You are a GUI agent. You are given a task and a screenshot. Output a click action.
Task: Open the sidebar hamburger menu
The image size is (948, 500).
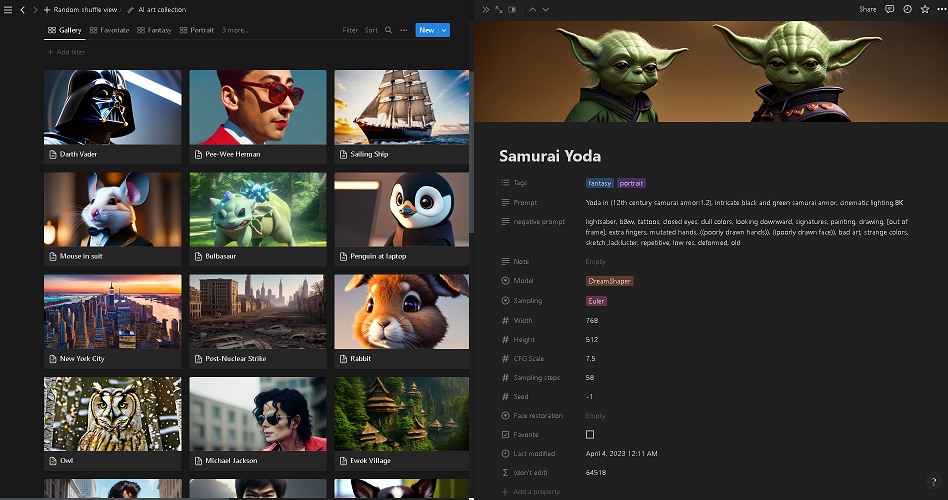pyautogui.click(x=8, y=10)
